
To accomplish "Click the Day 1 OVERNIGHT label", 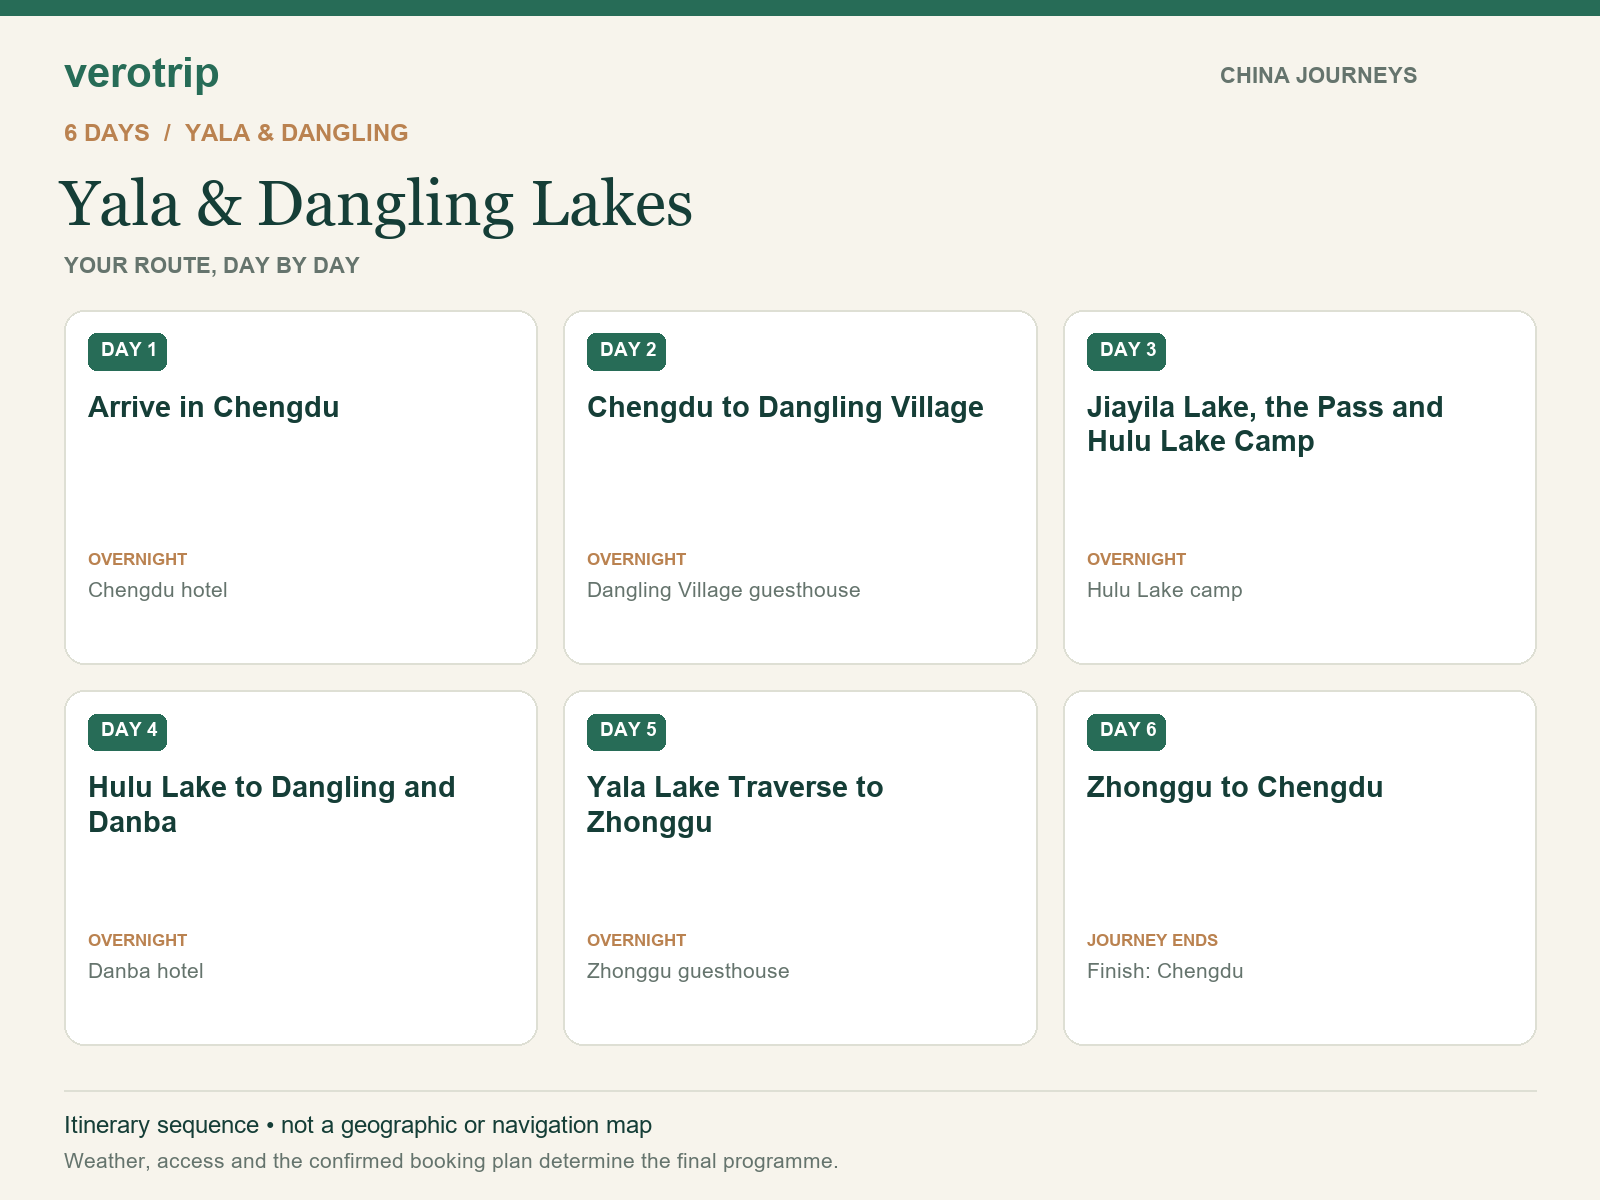I will pyautogui.click(x=138, y=560).
